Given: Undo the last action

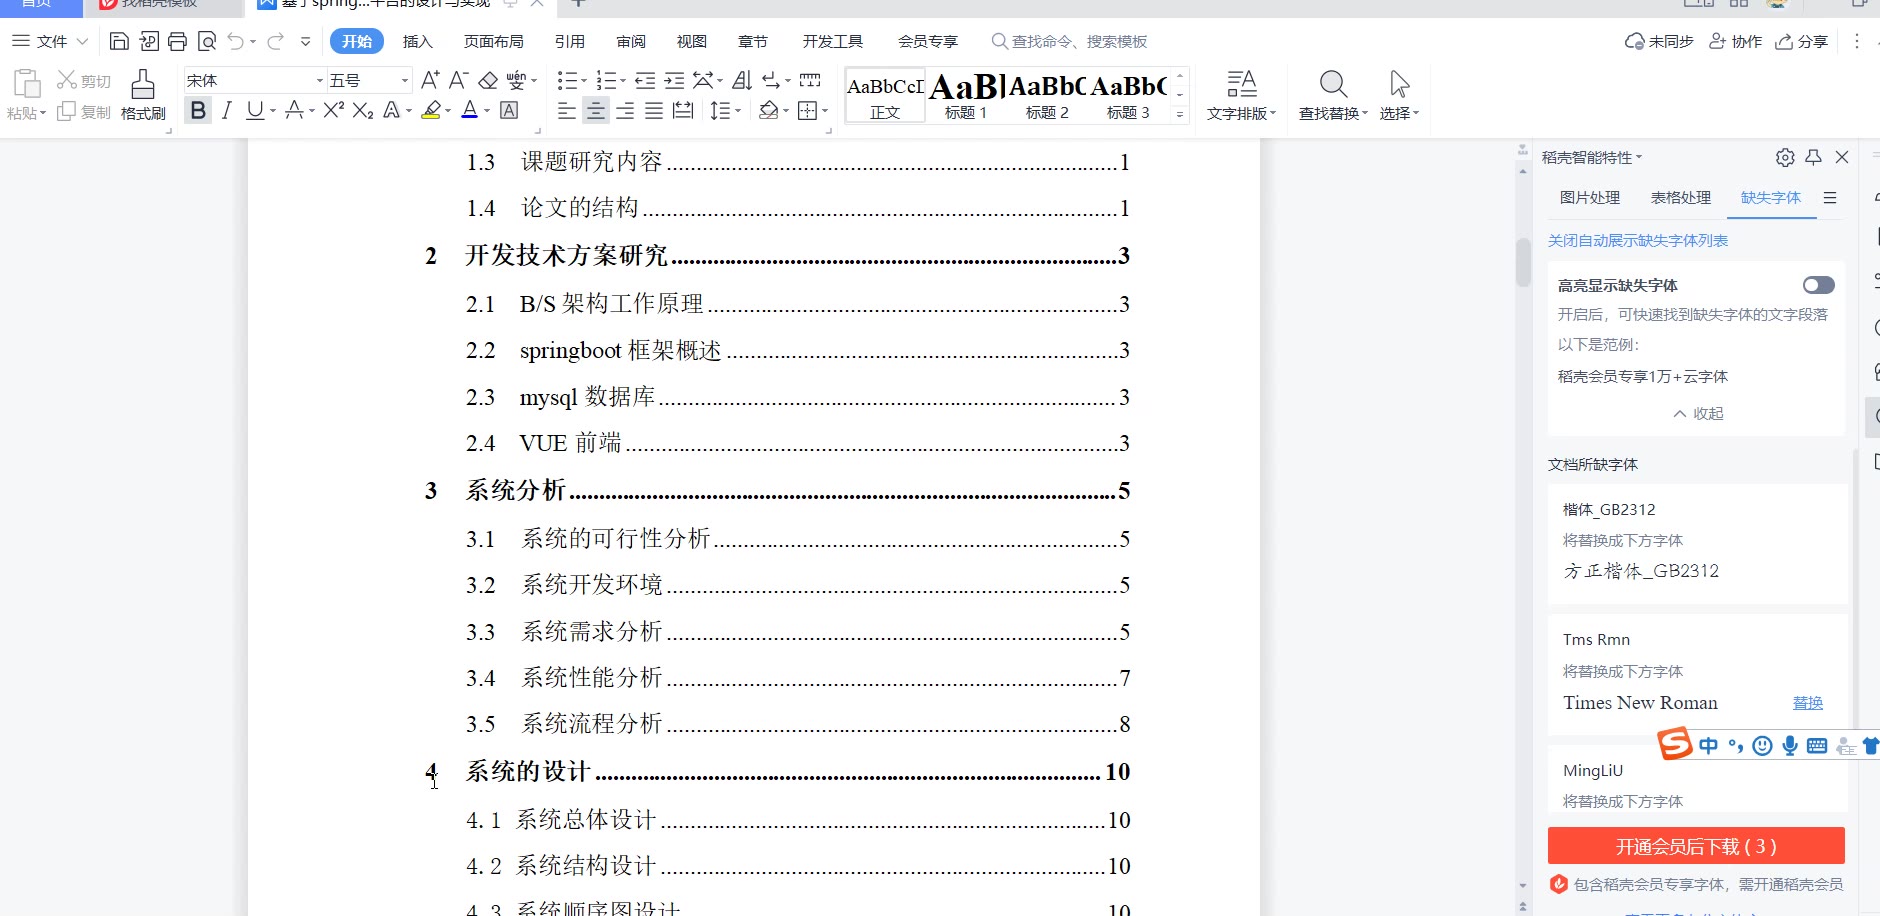Looking at the screenshot, I should point(236,41).
